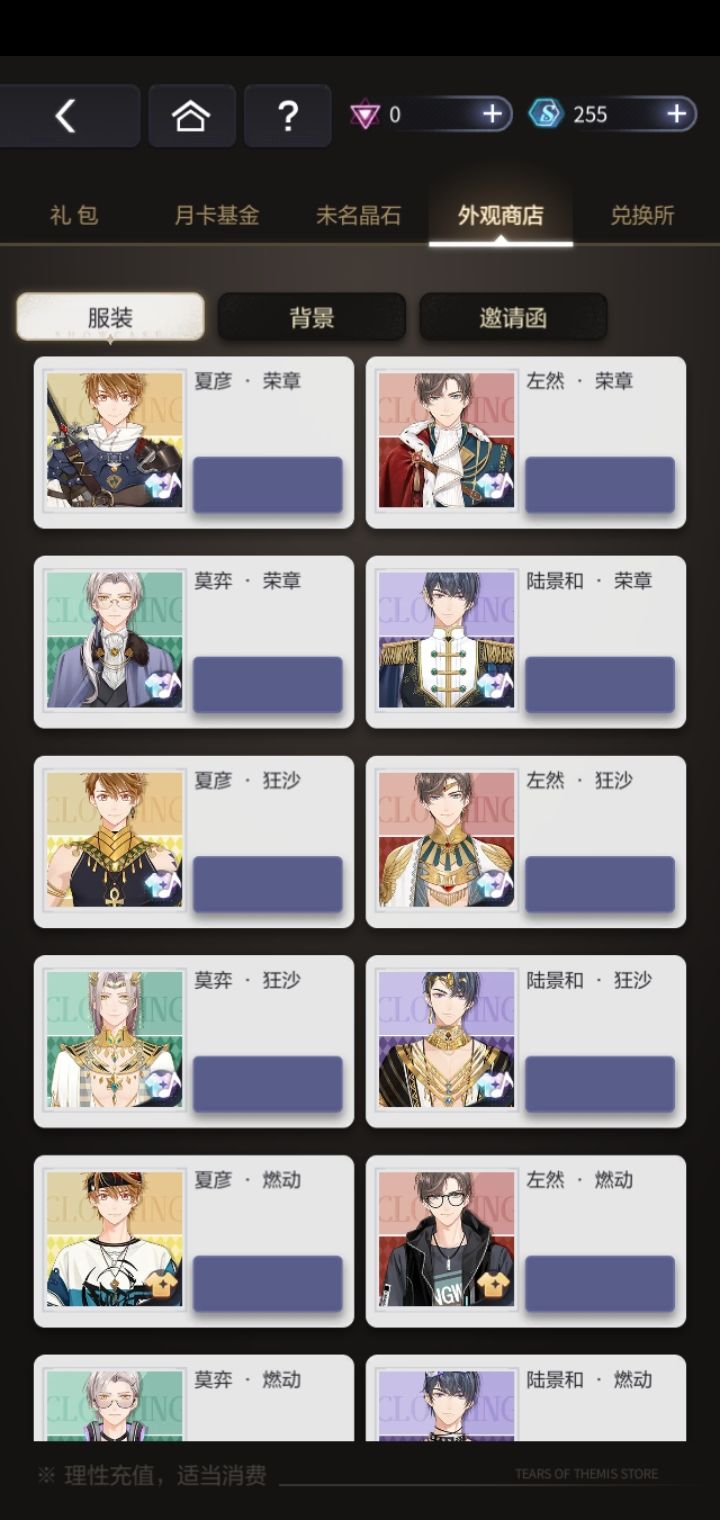This screenshot has width=720, height=1520.
Task: Switch to 礼包 tab
Action: [74, 215]
